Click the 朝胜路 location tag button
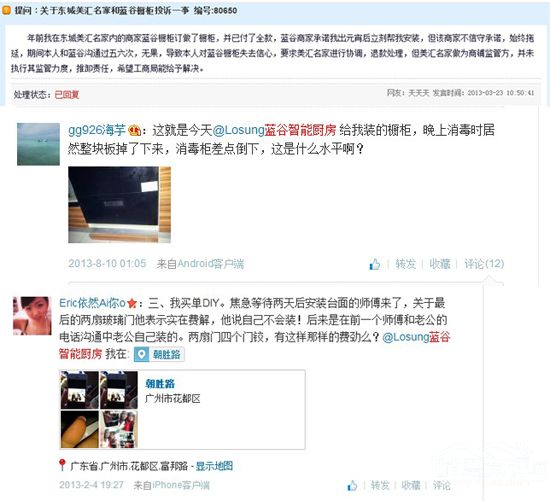550x501 pixels. tap(159, 354)
